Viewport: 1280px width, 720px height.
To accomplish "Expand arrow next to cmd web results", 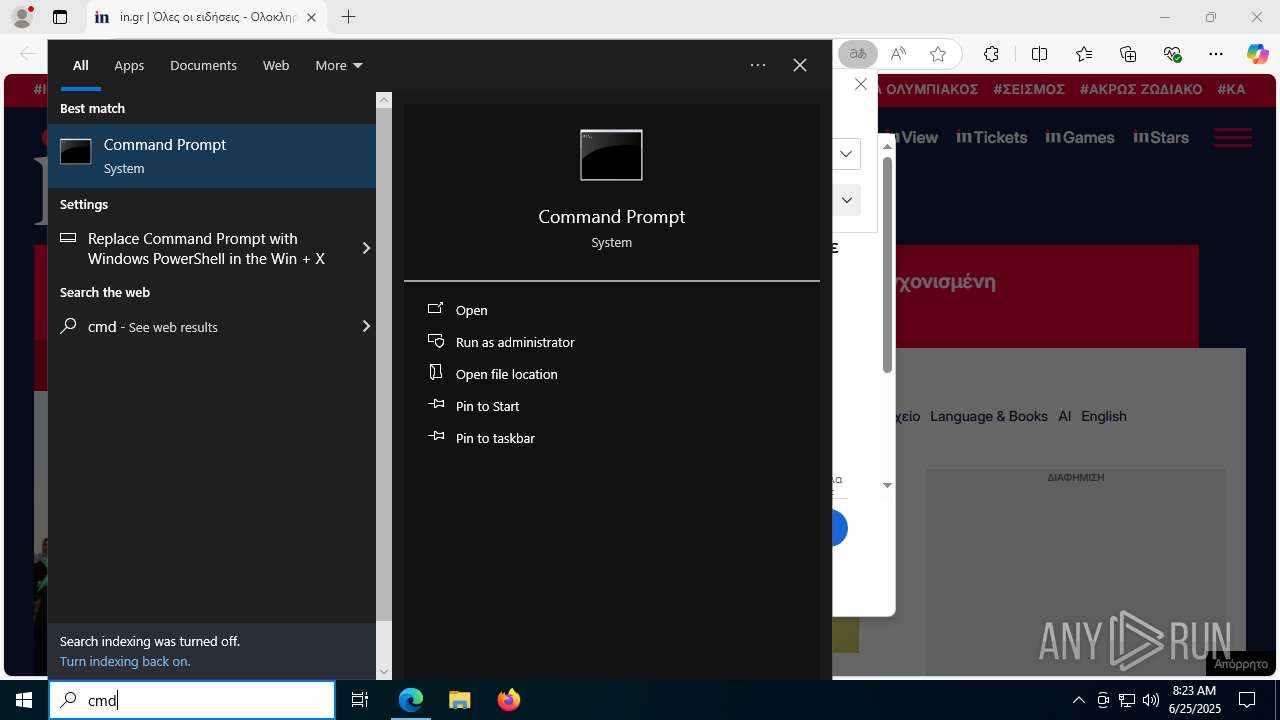I will (366, 326).
